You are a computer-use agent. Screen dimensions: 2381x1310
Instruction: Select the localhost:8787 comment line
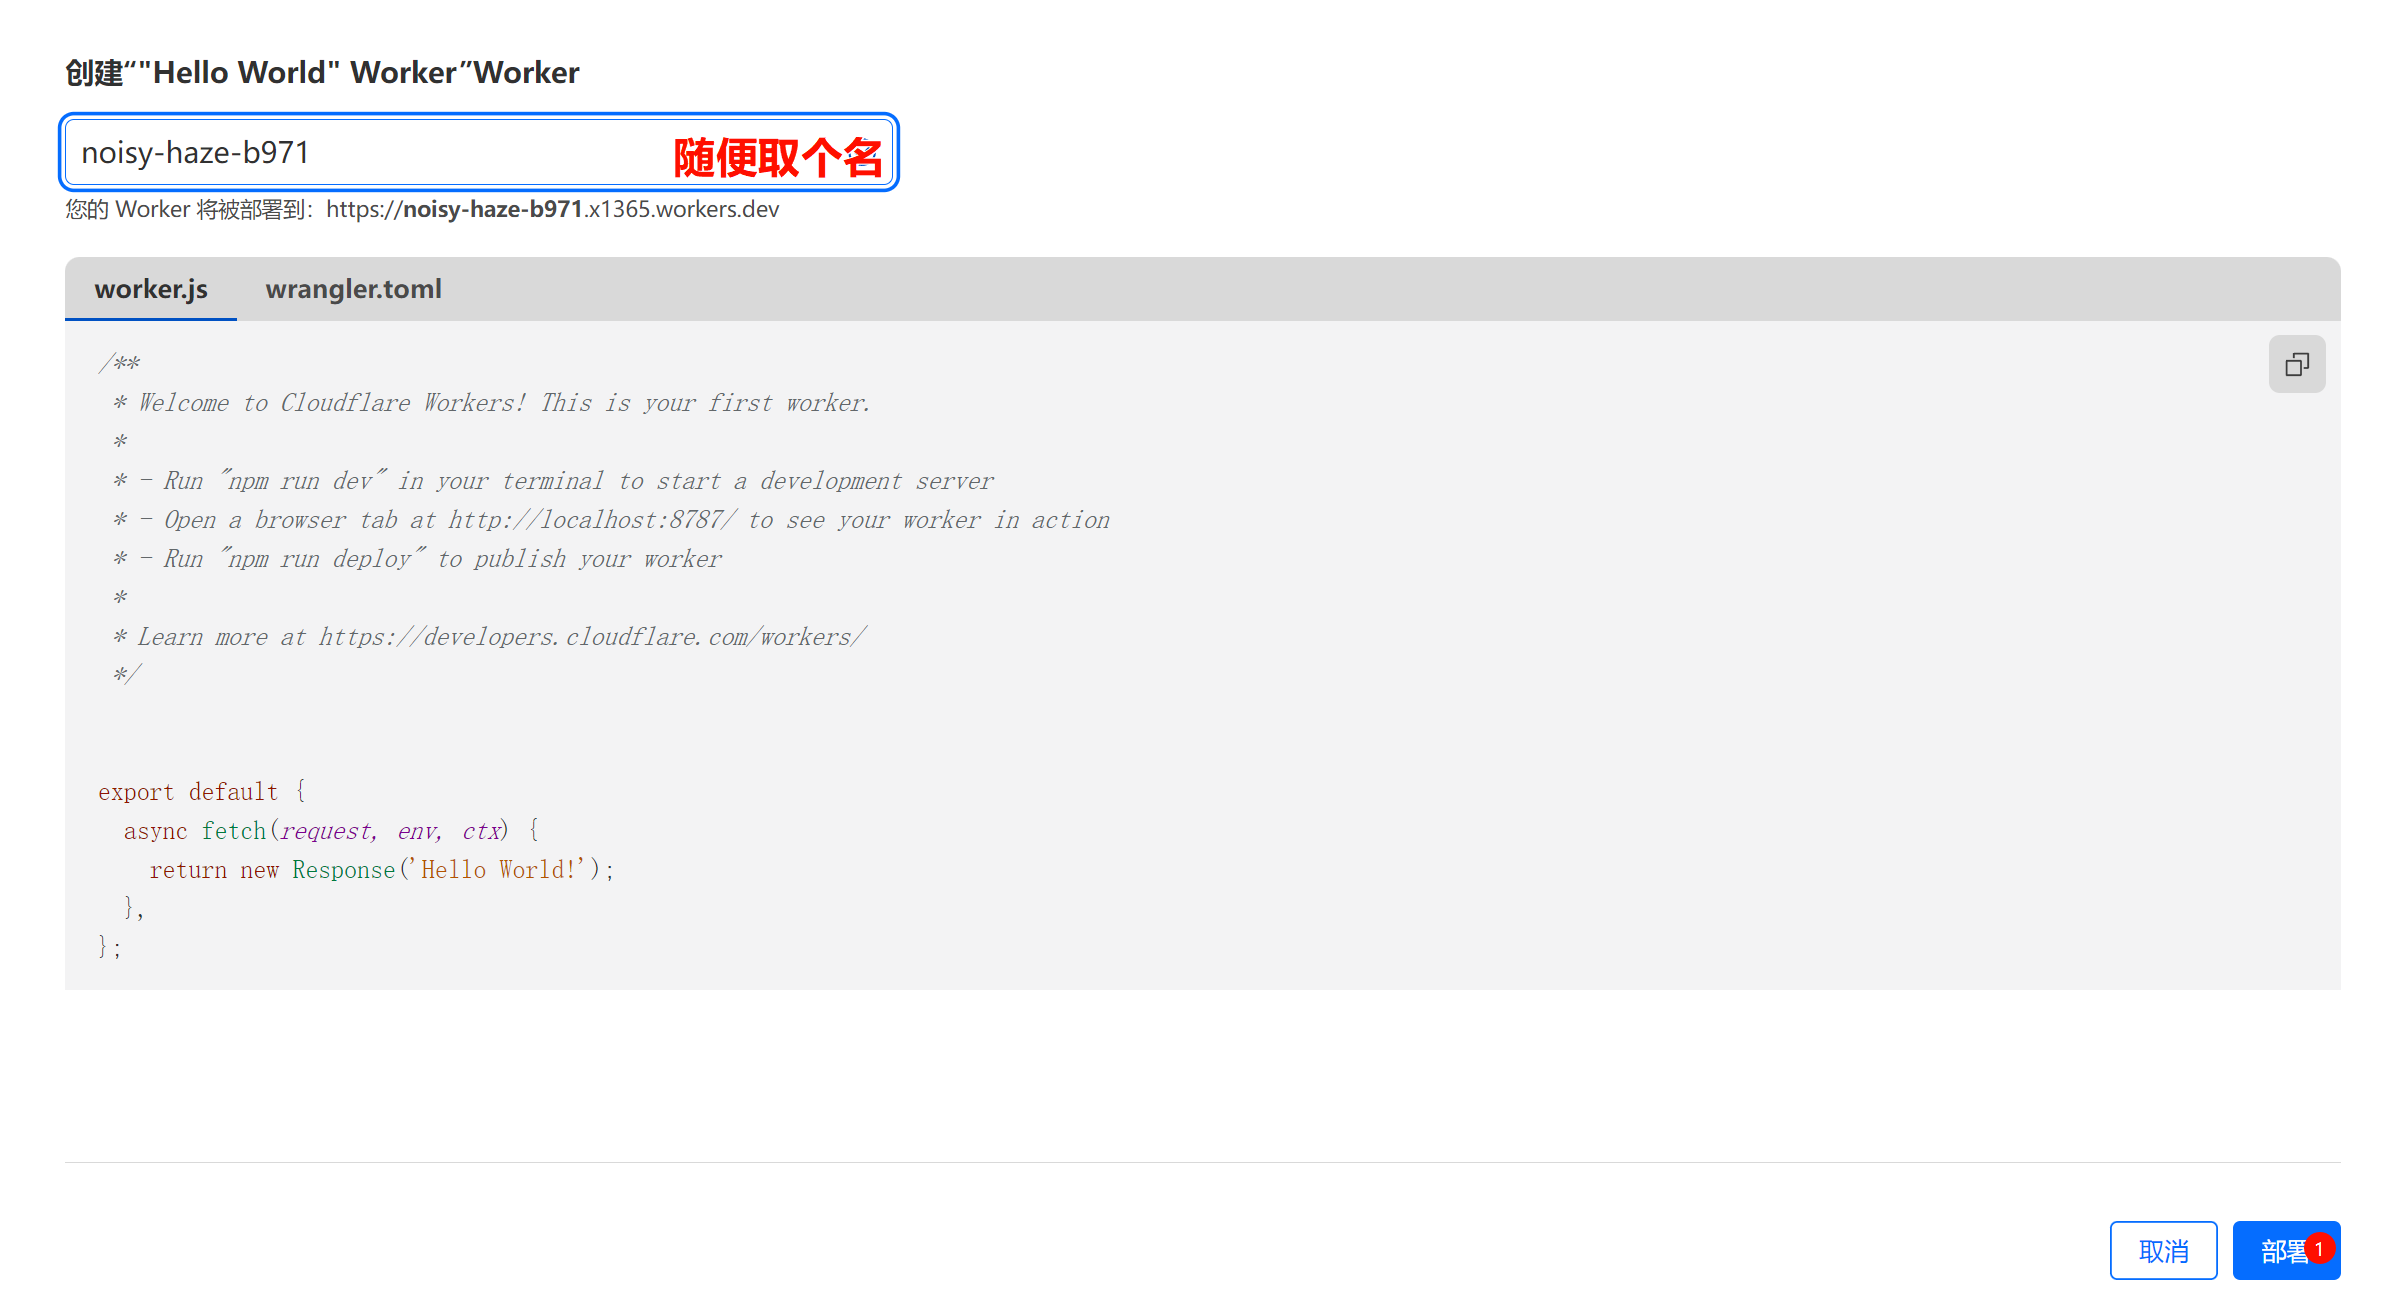point(611,520)
